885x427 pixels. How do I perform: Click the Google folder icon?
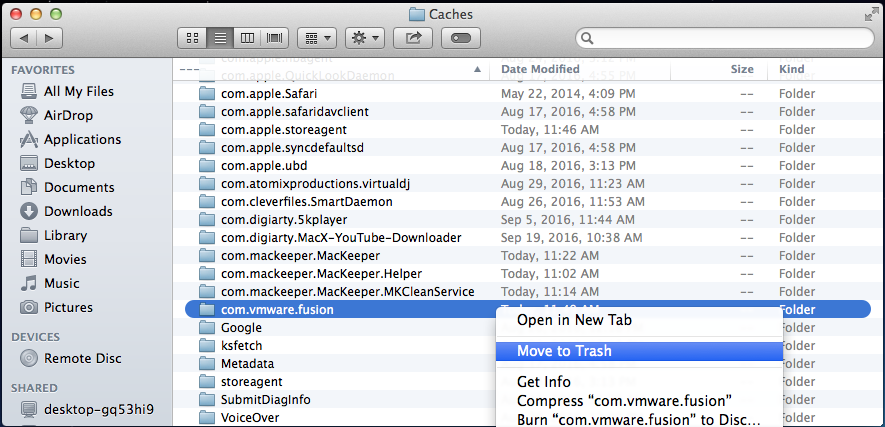pos(207,328)
